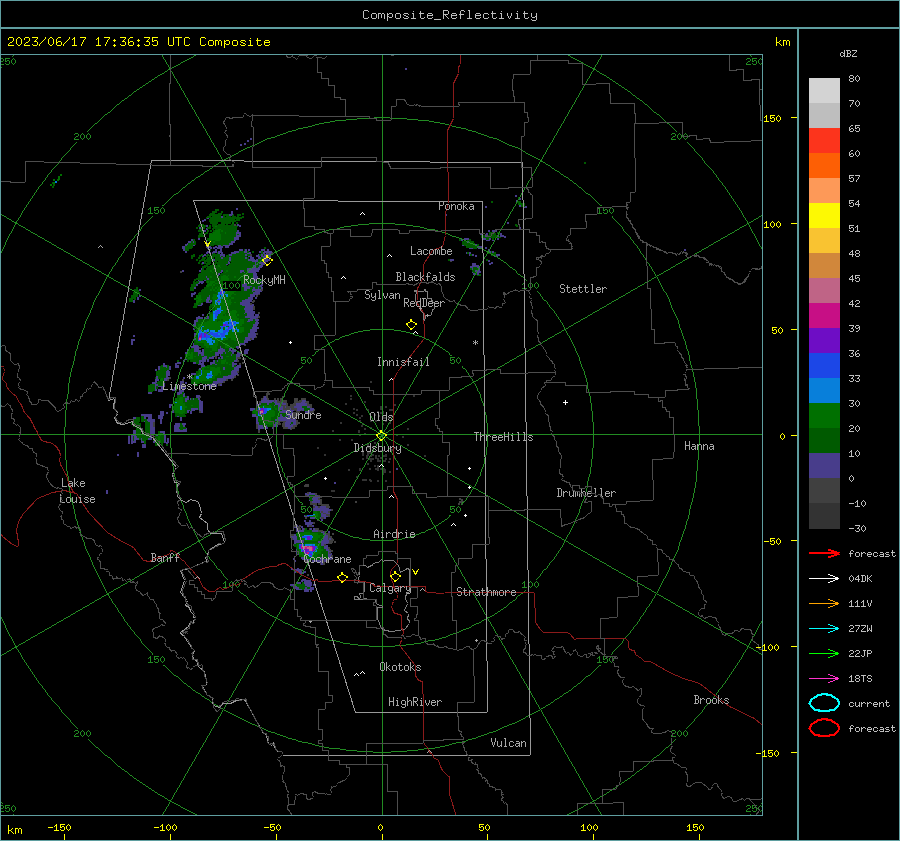Click the yellow diamond marker below RedDeer
Screen dimensions: 900x841
click(x=411, y=325)
